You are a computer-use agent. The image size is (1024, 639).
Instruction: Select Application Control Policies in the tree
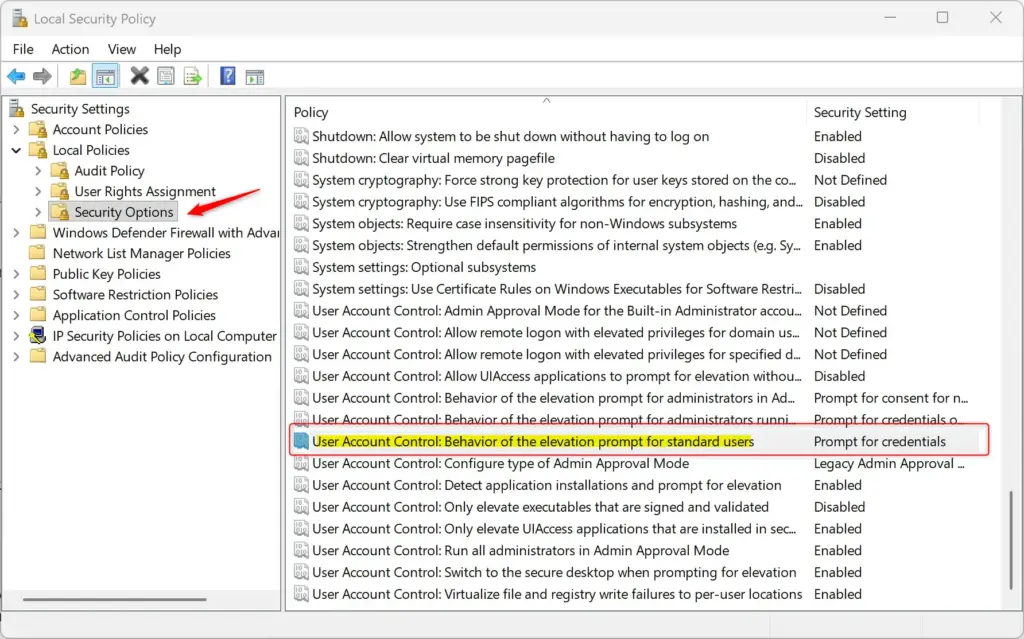[134, 315]
